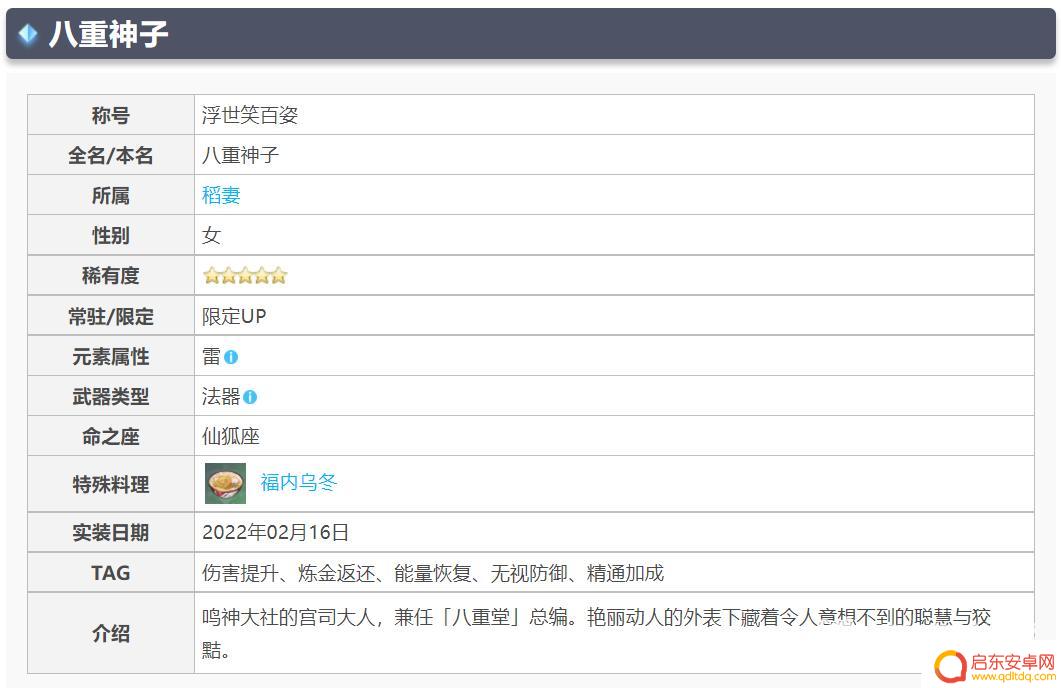Open the 福内乌冬 dish thumbnail image
The height and width of the screenshot is (688, 1061).
[x=225, y=483]
